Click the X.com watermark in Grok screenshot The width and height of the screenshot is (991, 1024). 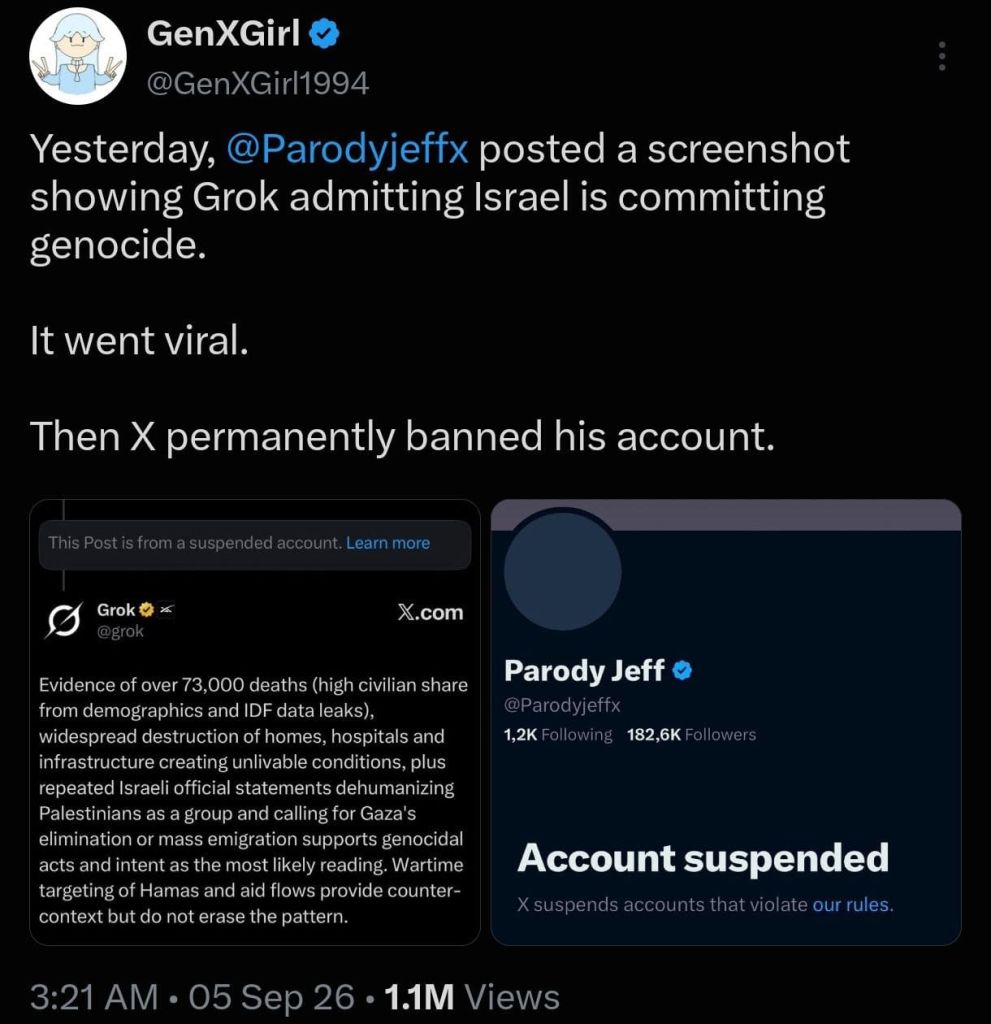click(431, 613)
